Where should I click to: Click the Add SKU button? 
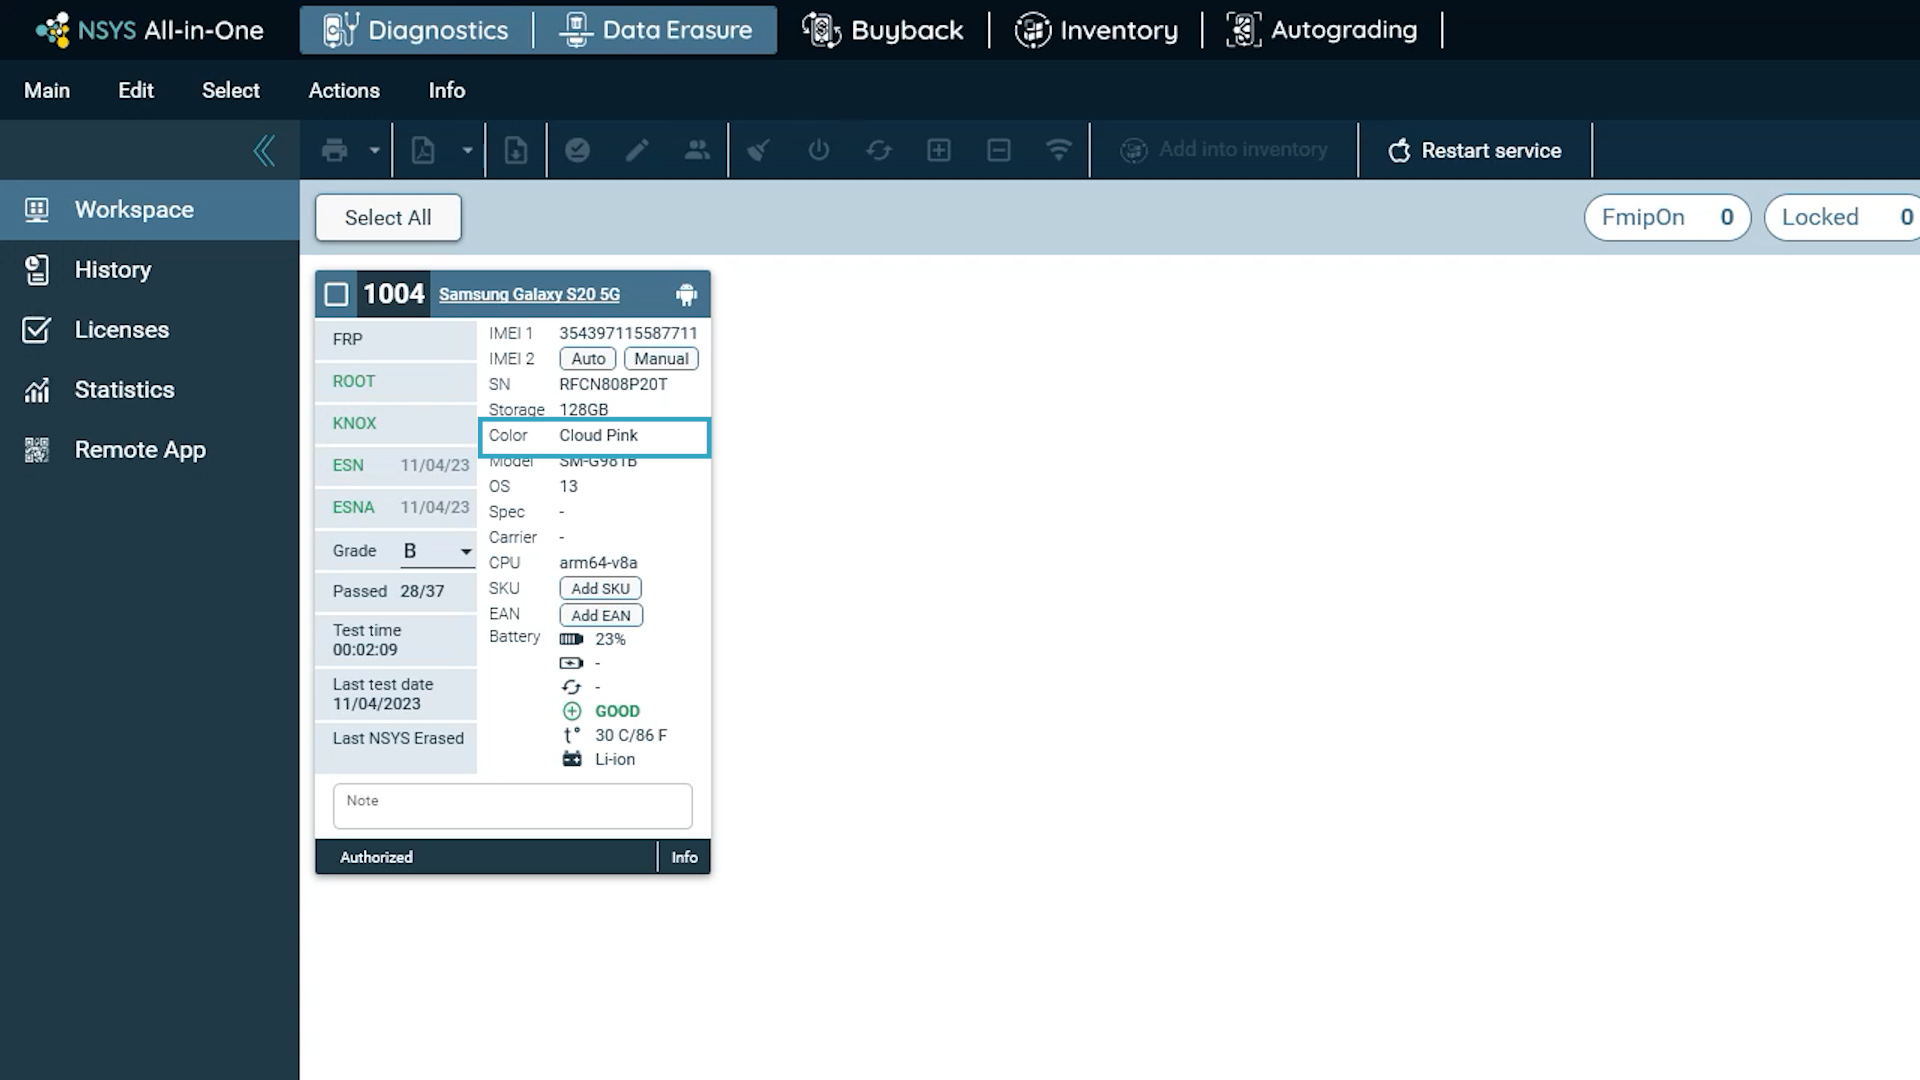[x=600, y=589]
